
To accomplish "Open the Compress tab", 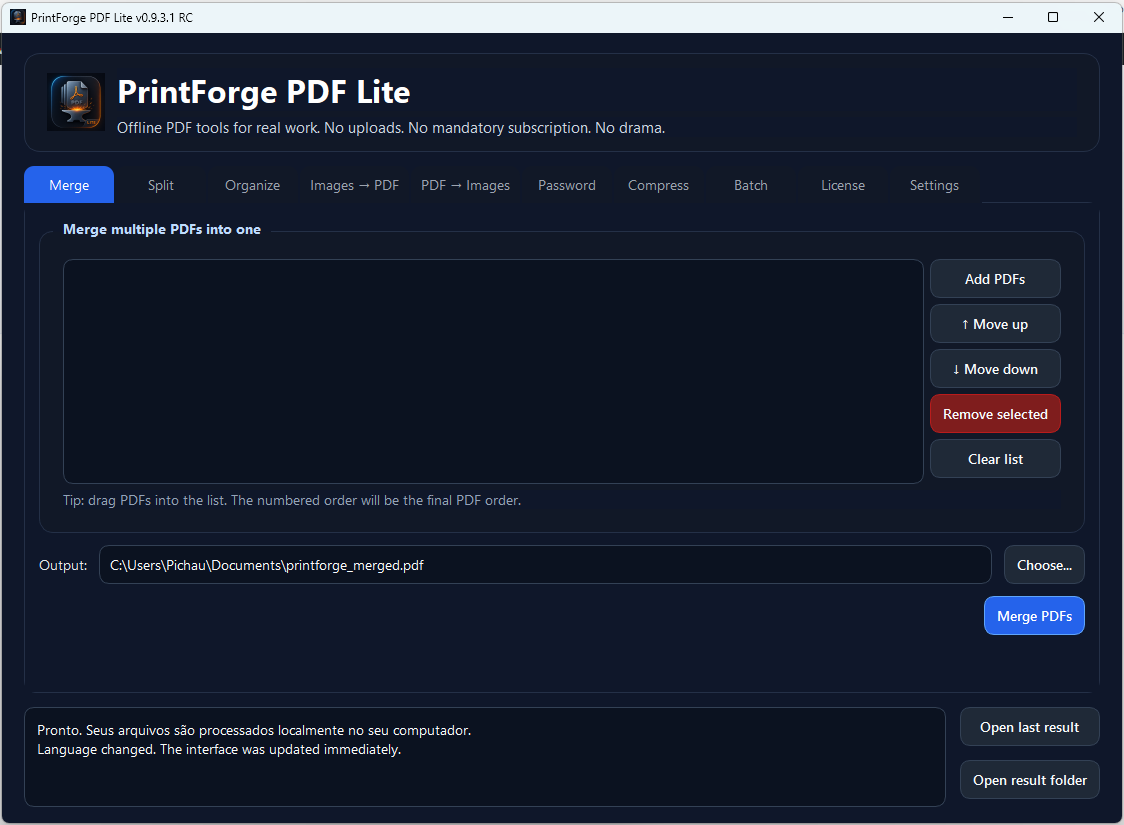I will [658, 185].
